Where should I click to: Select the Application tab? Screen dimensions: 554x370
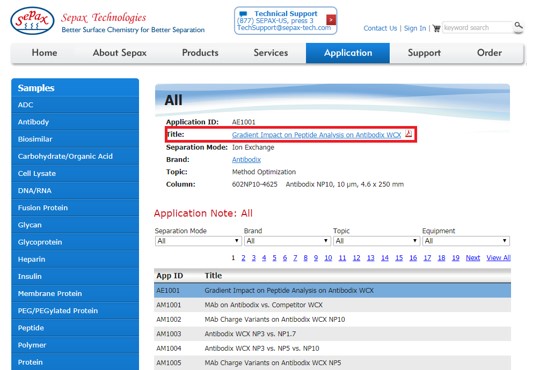(348, 53)
